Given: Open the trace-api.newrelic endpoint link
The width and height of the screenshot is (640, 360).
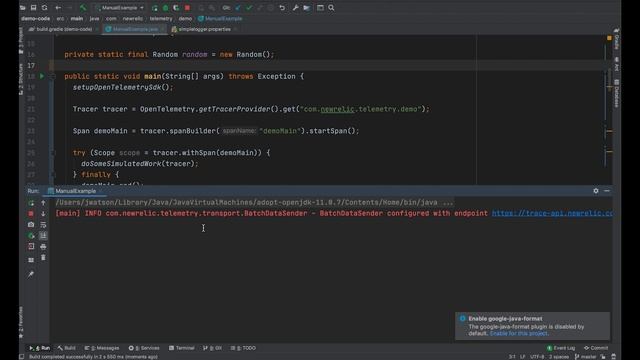Looking at the screenshot, I should (552, 213).
